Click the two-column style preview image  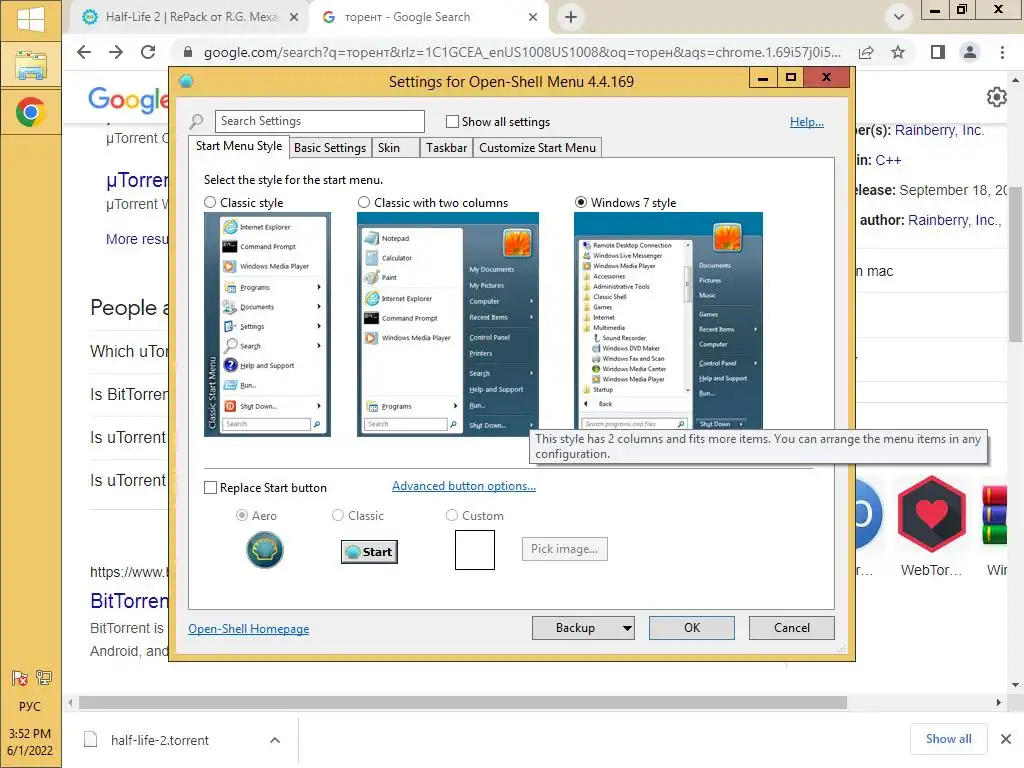(x=447, y=325)
